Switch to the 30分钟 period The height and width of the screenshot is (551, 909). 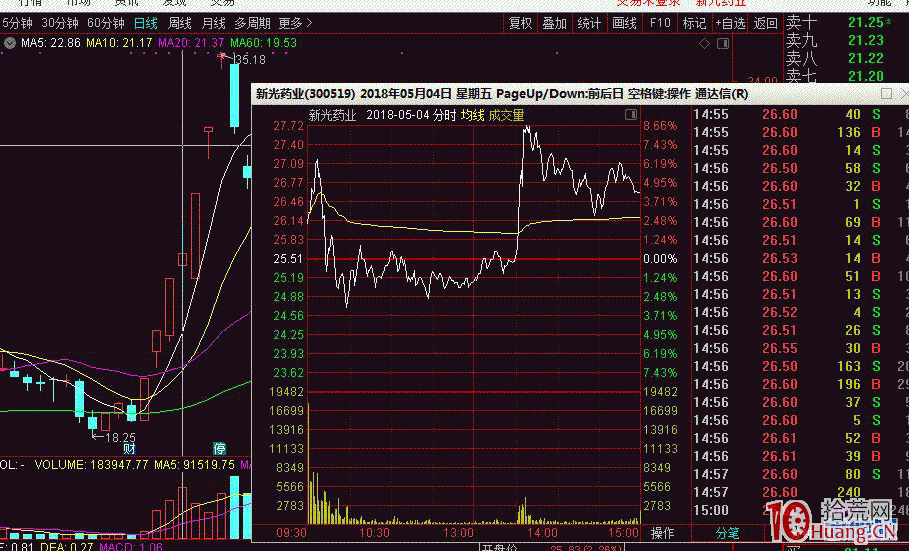coord(60,24)
